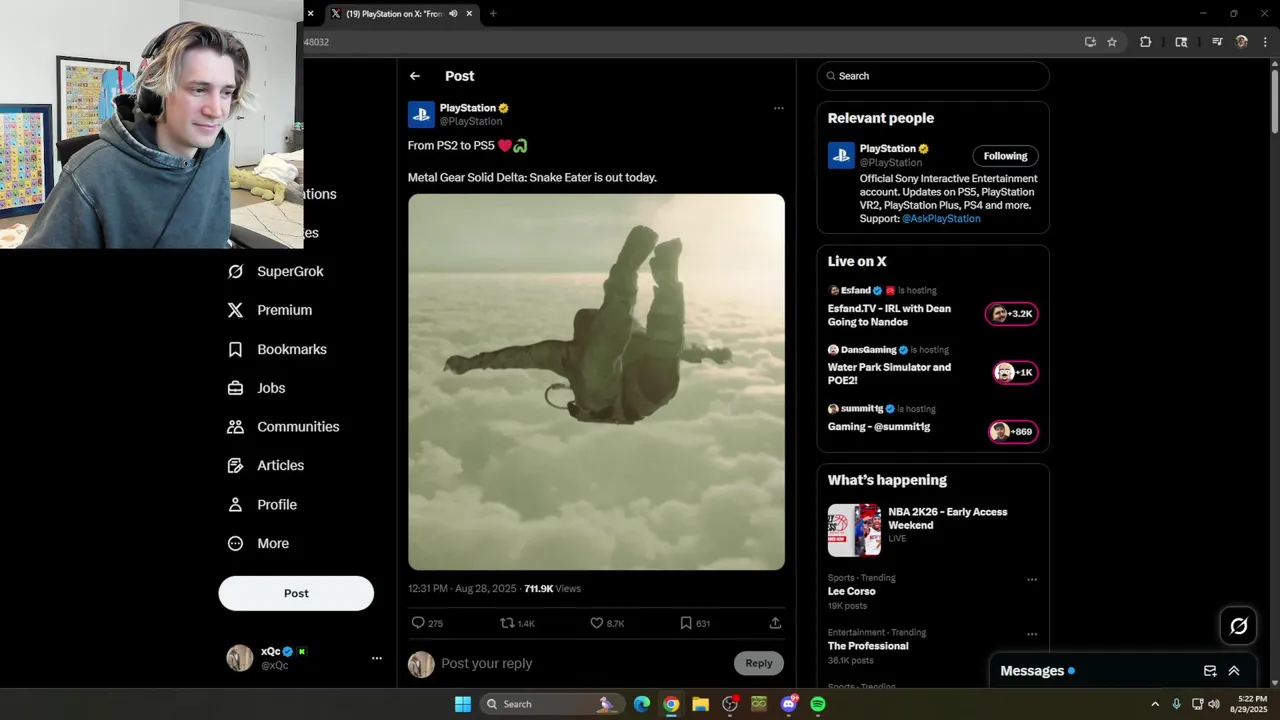This screenshot has height=720, width=1280.
Task: Open File Explorer from taskbar
Action: [700, 704]
